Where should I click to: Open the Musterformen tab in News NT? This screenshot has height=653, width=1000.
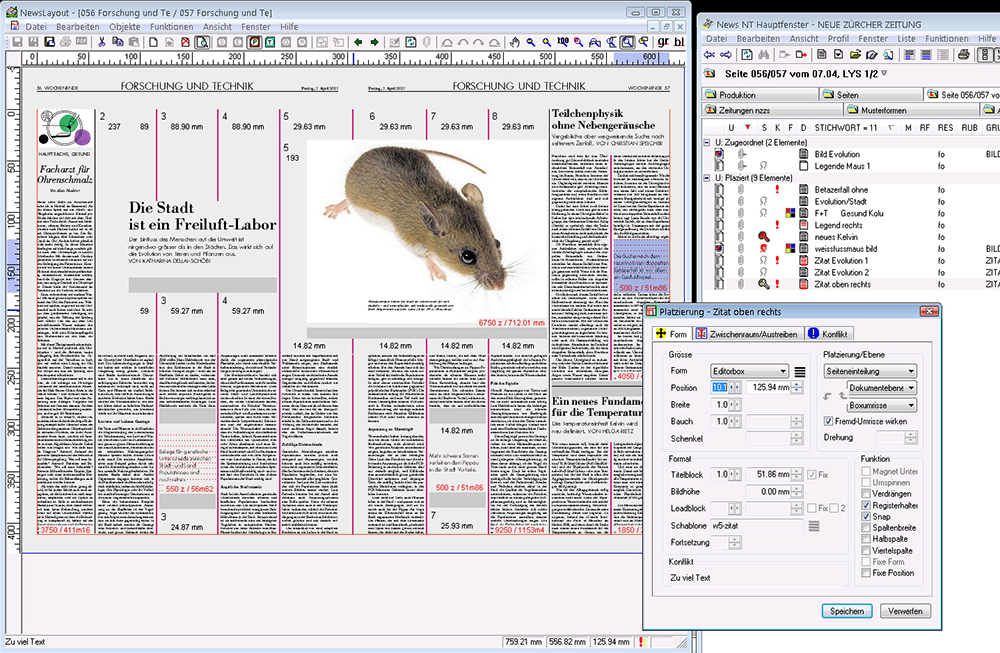911,110
